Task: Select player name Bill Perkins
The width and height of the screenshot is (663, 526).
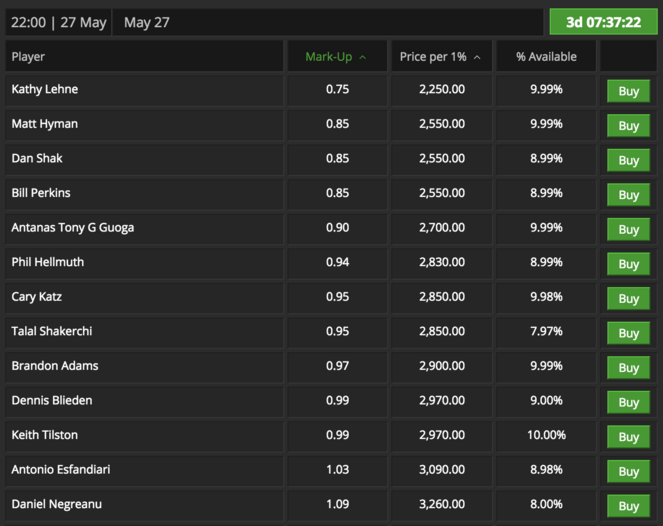Action: (41, 193)
